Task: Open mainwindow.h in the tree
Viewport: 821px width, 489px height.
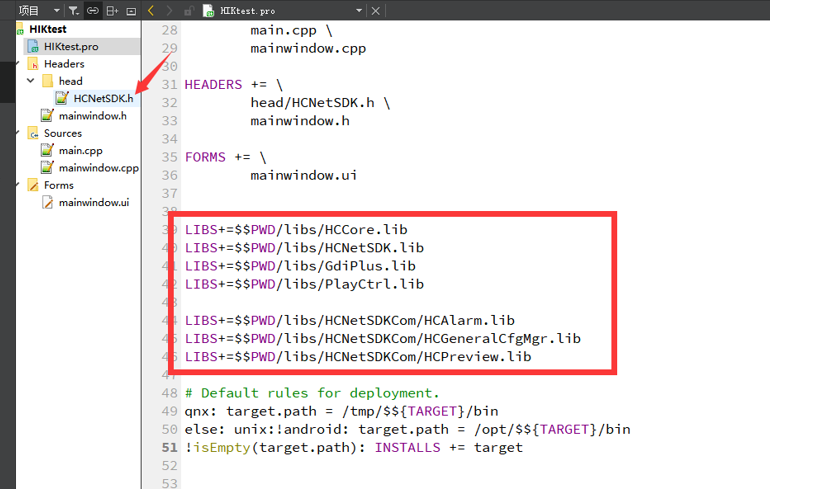Action: tap(93, 115)
